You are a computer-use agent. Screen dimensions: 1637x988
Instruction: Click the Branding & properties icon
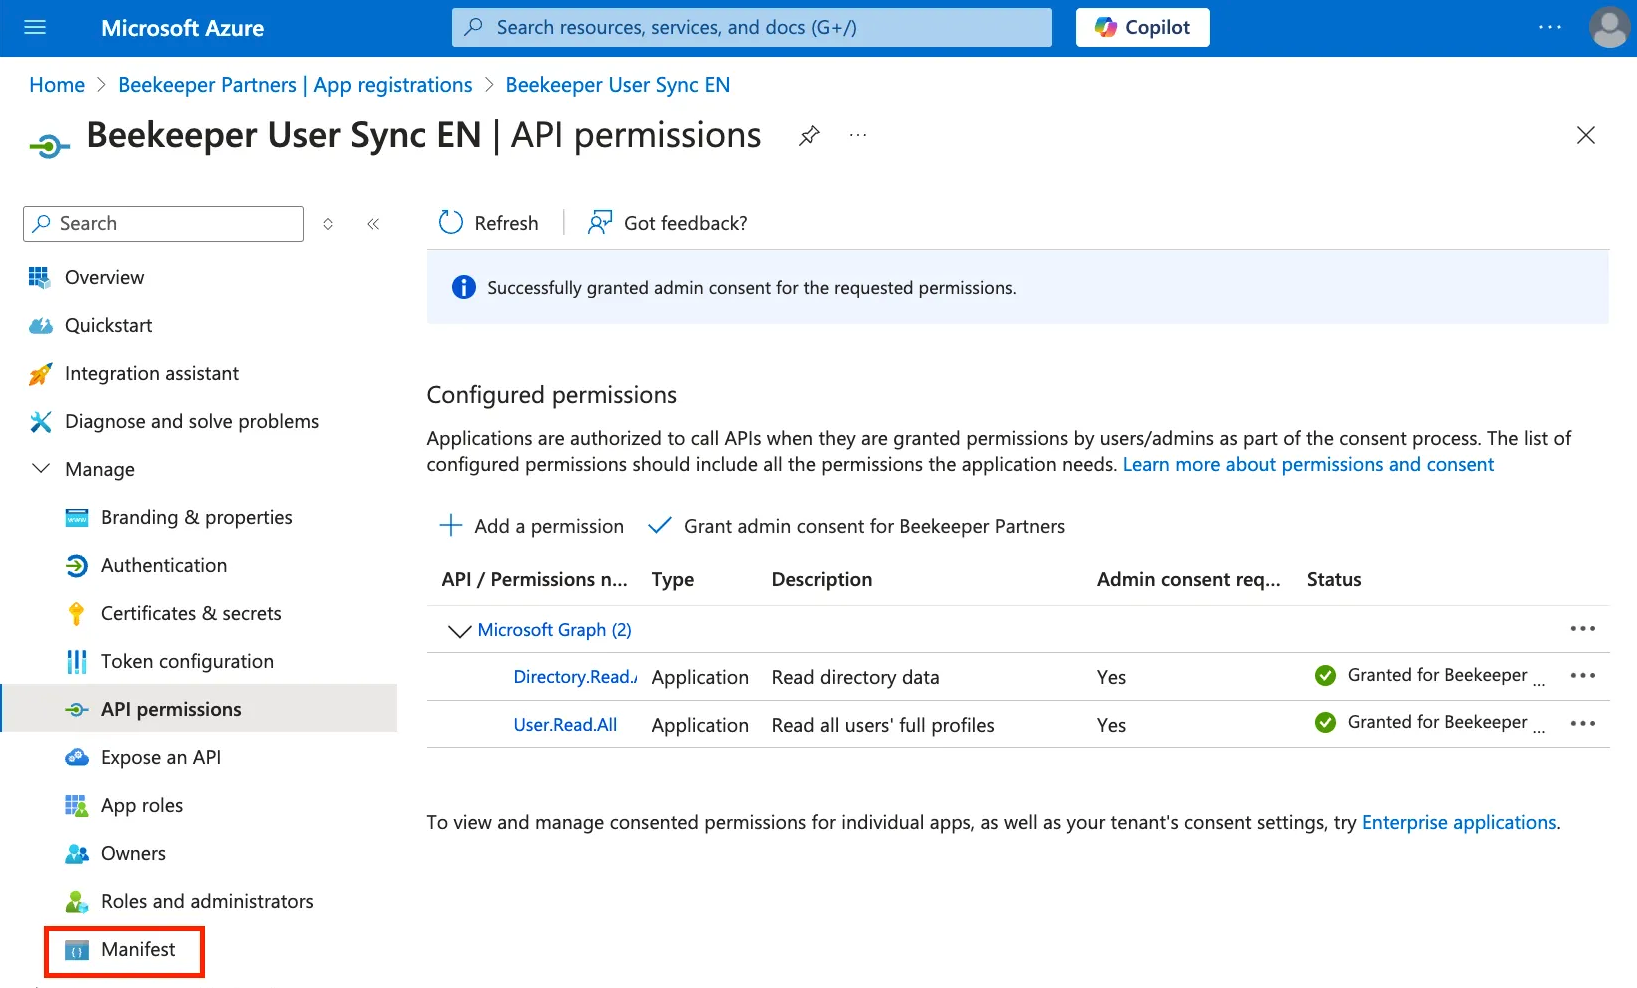[77, 518]
